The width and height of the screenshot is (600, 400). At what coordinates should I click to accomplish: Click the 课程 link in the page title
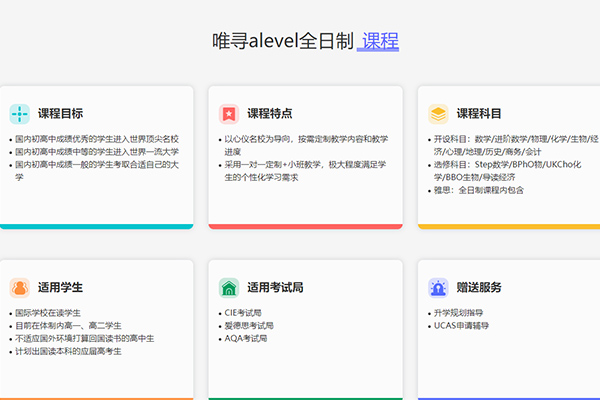[x=378, y=41]
